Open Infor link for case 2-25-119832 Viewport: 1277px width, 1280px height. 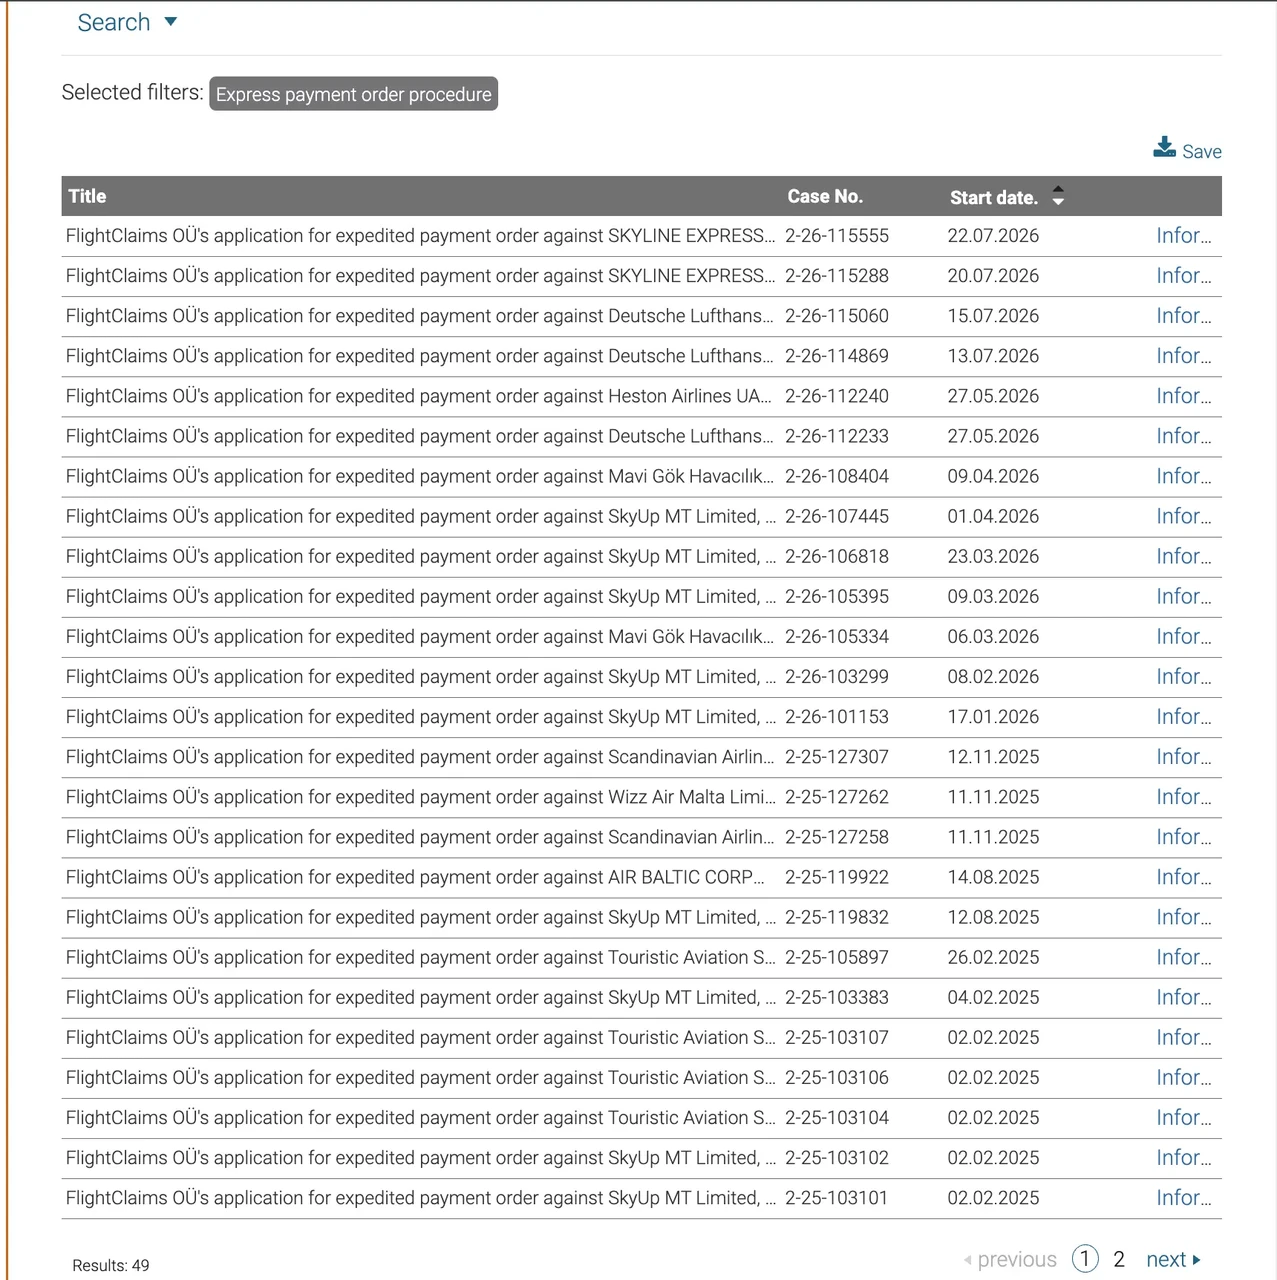1183,916
